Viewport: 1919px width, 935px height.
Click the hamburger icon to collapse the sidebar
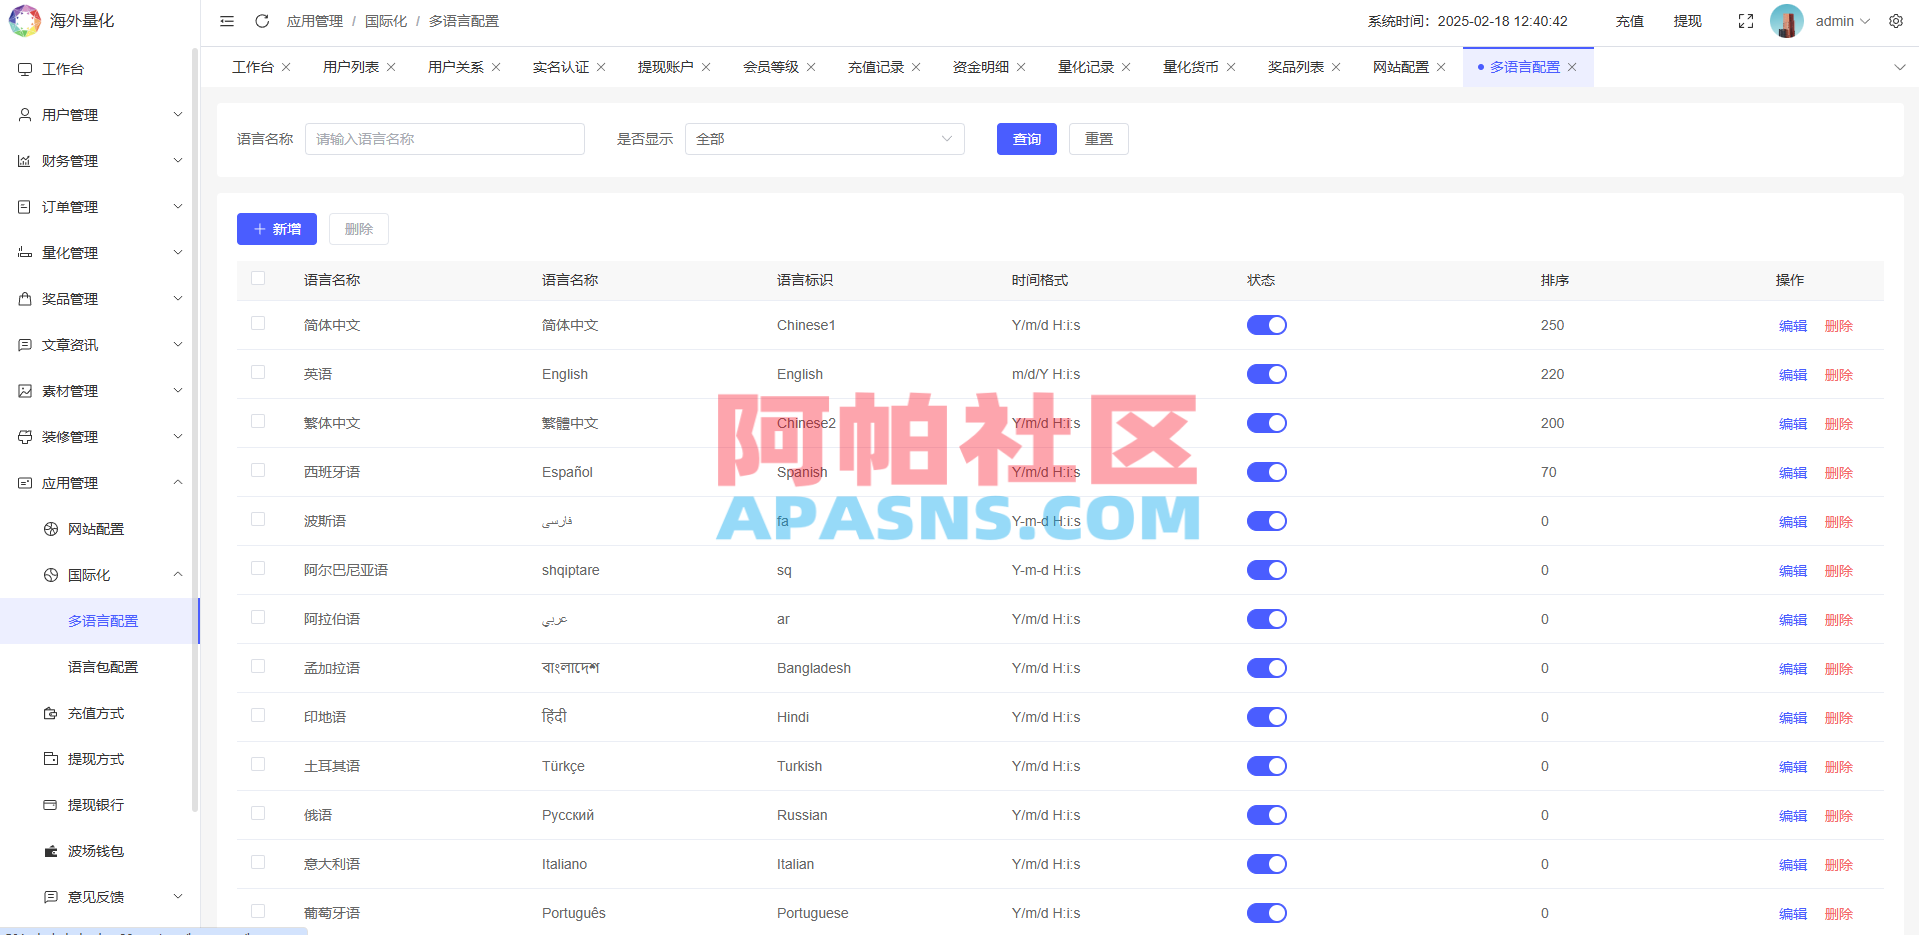(226, 20)
